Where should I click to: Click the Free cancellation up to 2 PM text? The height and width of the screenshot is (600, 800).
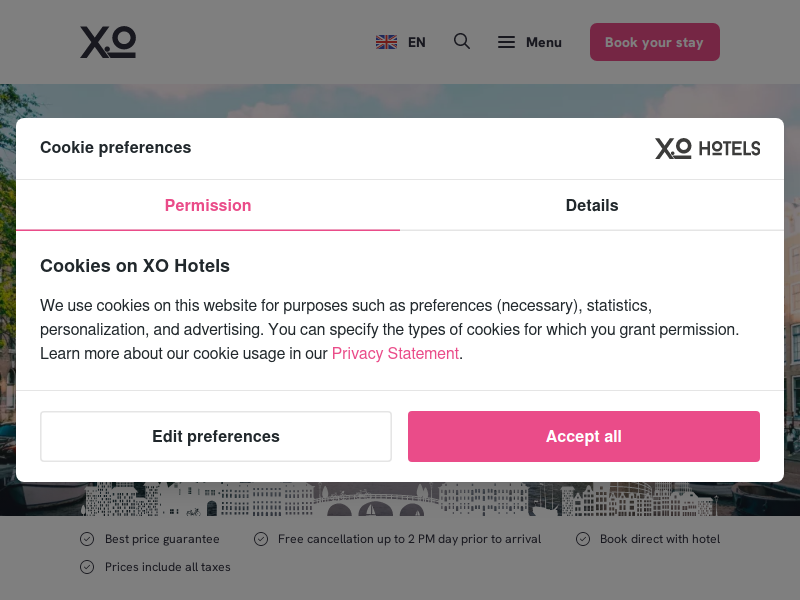coord(409,539)
